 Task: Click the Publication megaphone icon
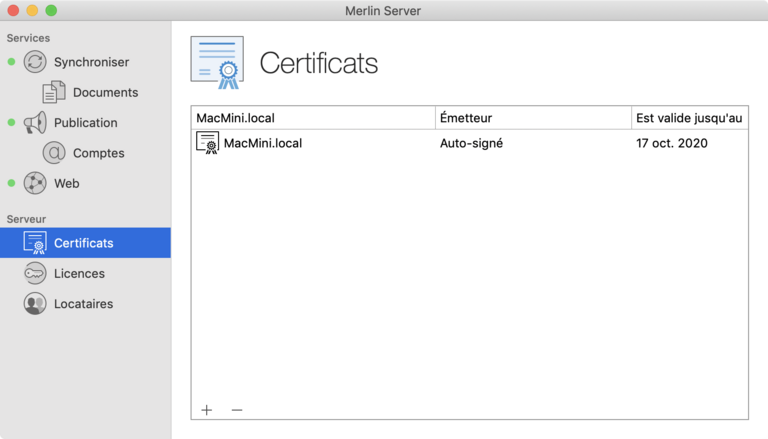pos(35,122)
